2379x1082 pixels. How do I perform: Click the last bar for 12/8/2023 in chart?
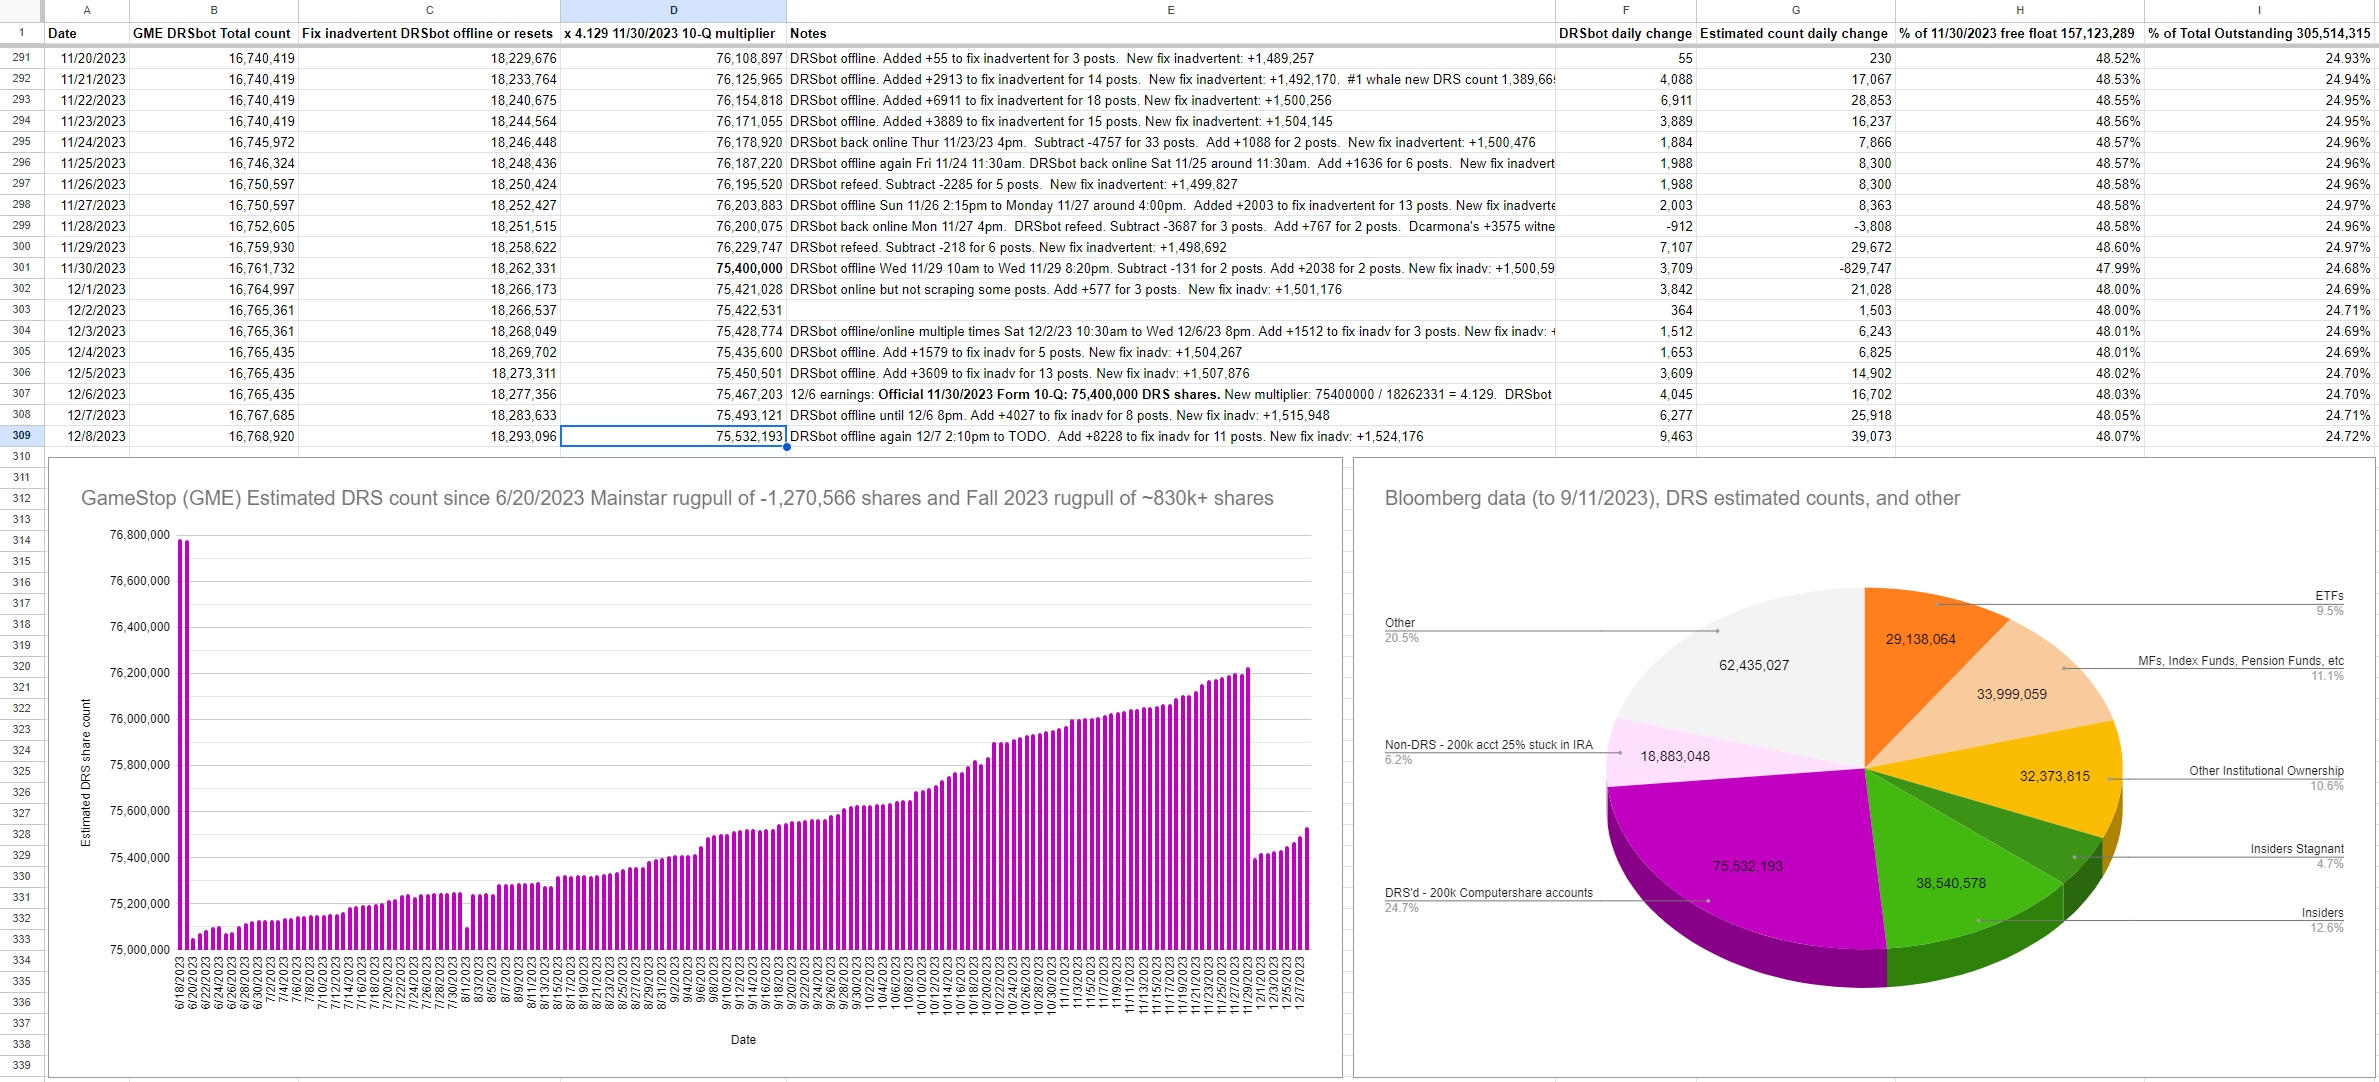(x=1307, y=888)
